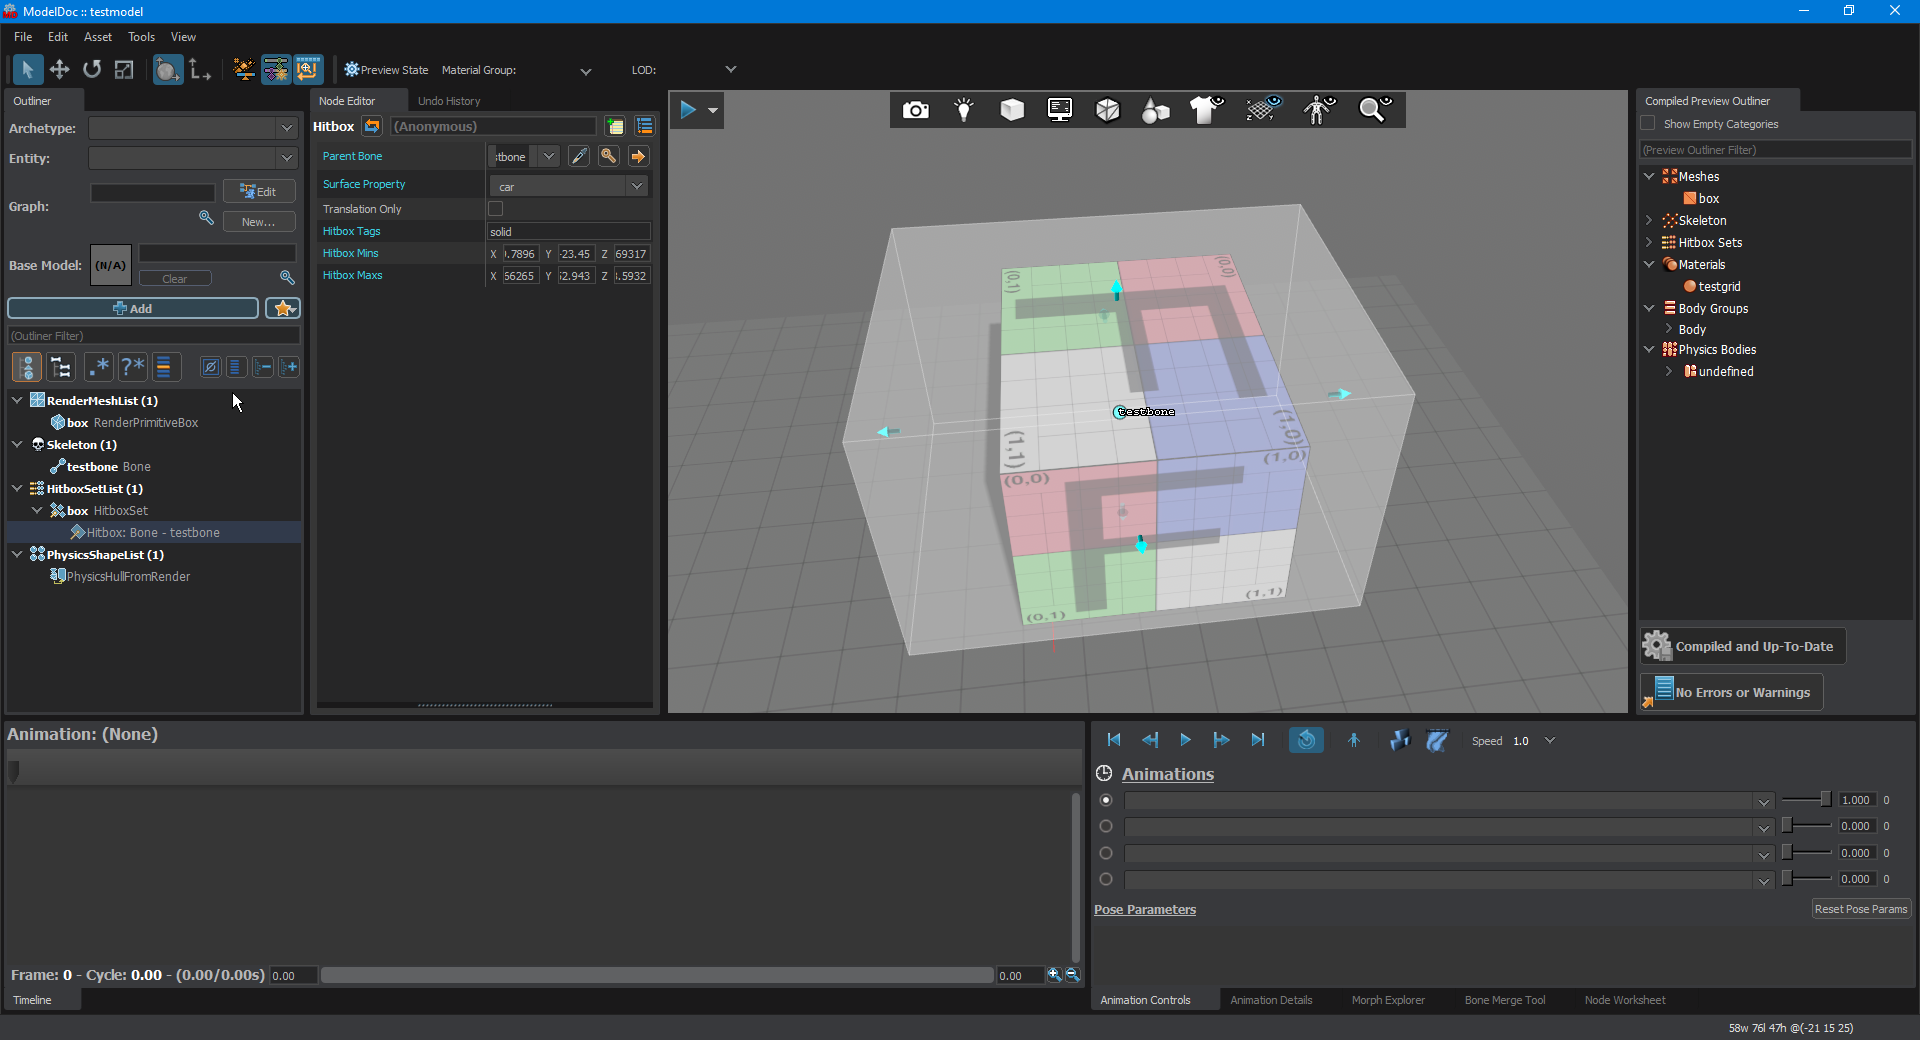
Task: Toggle the loop playback button in animation controls
Action: [1306, 740]
